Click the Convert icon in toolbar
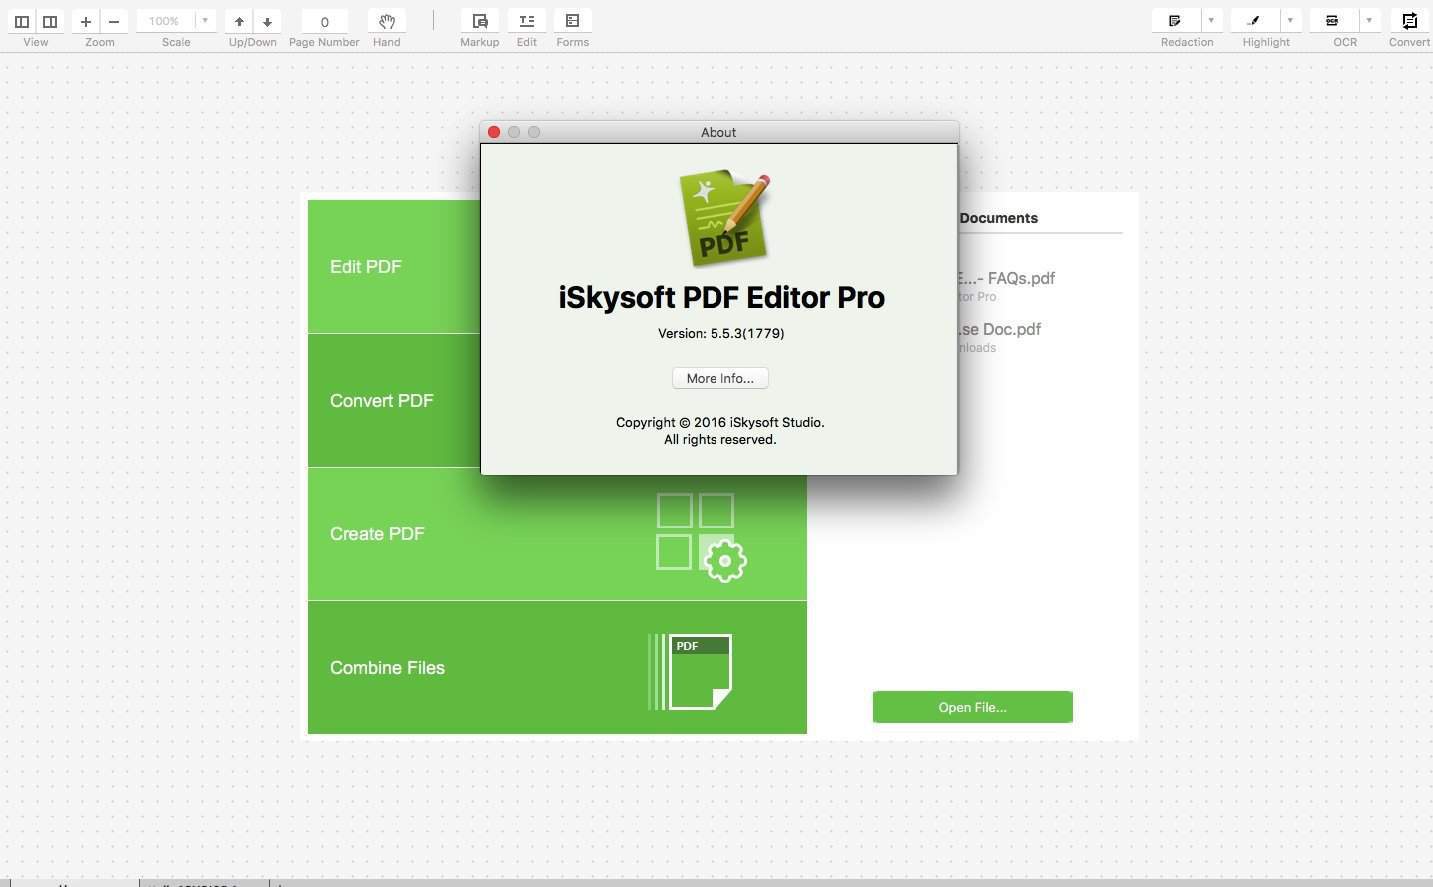 tap(1409, 21)
